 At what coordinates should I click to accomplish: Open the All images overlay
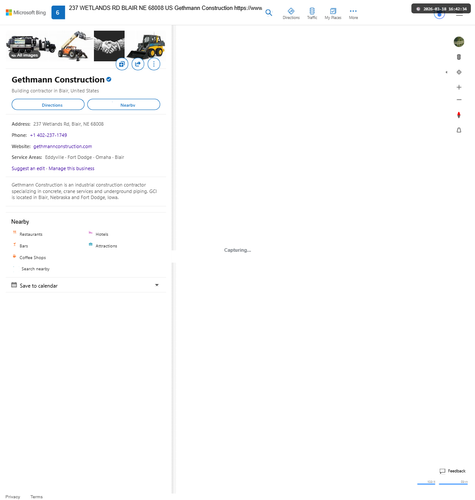pos(25,55)
